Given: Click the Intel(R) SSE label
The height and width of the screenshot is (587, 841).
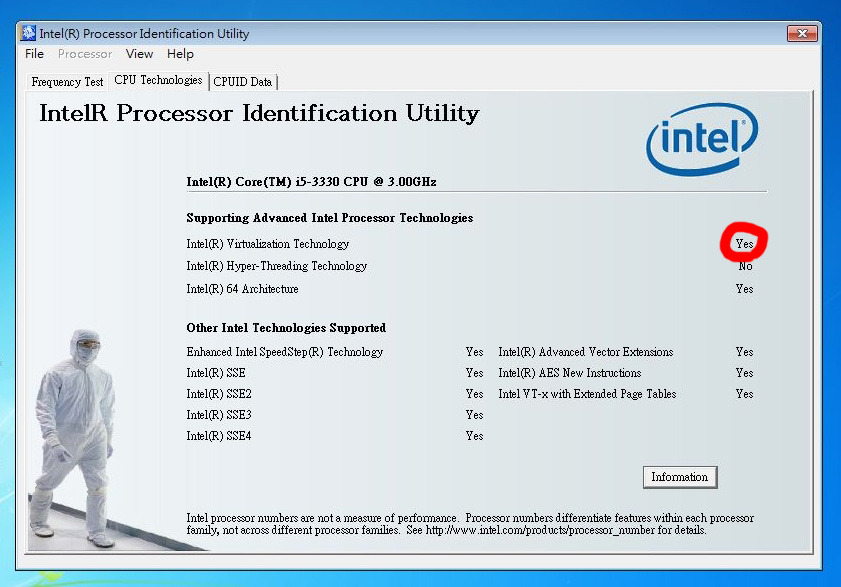Looking at the screenshot, I should pyautogui.click(x=216, y=372).
